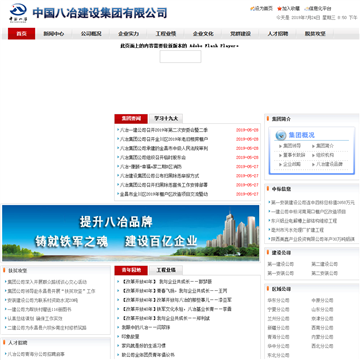Viewport: 360px width, 360px height.
Task: Open the 企业实力 menu
Action: pyautogui.click(x=128, y=34)
